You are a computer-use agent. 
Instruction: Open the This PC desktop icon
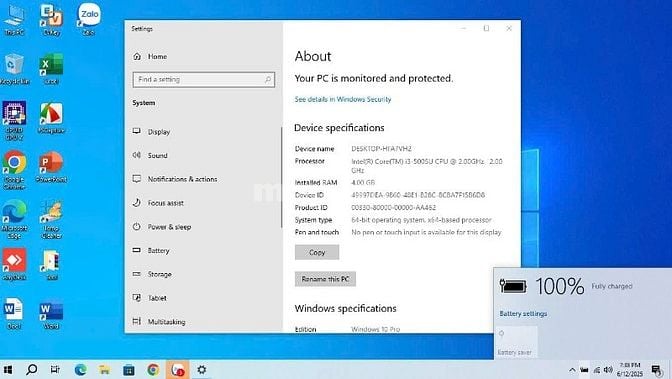tap(14, 19)
